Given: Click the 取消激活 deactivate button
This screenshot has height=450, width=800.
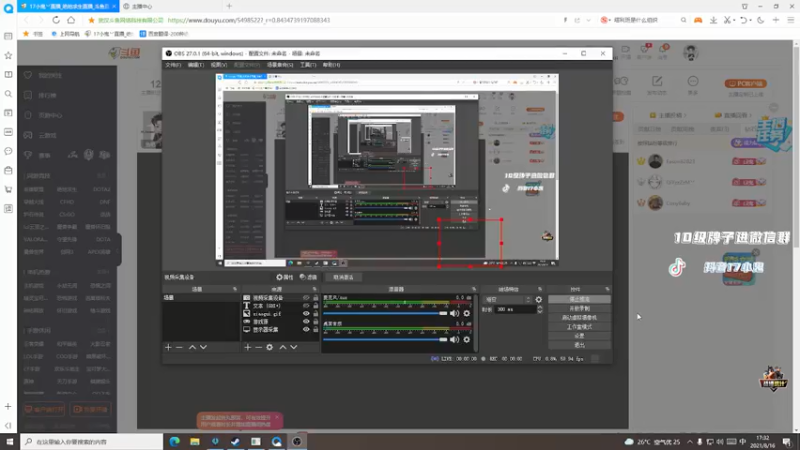Looking at the screenshot, I should coord(343,277).
